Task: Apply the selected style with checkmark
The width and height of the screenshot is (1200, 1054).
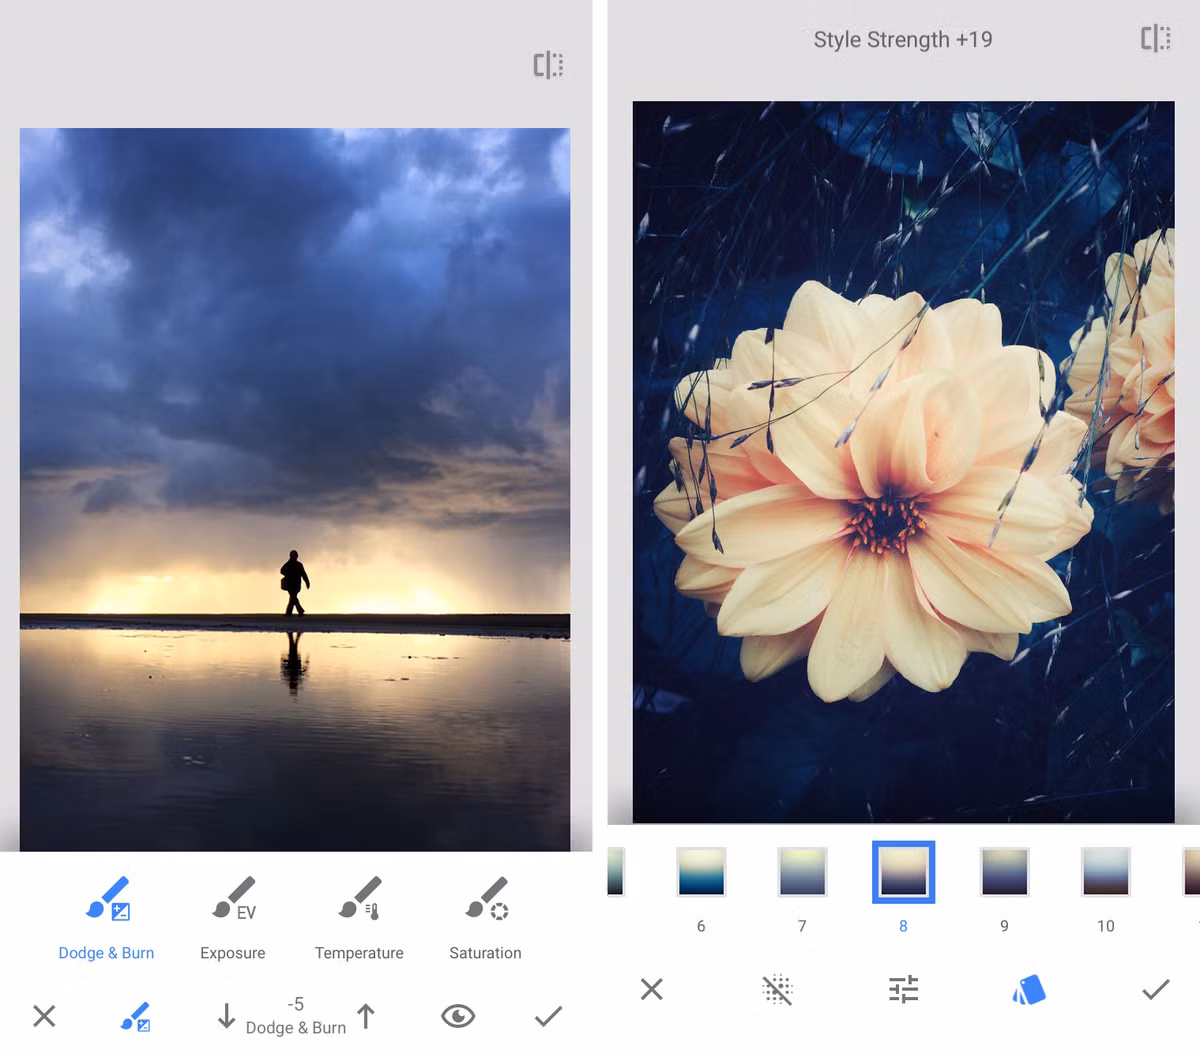Action: 1155,990
